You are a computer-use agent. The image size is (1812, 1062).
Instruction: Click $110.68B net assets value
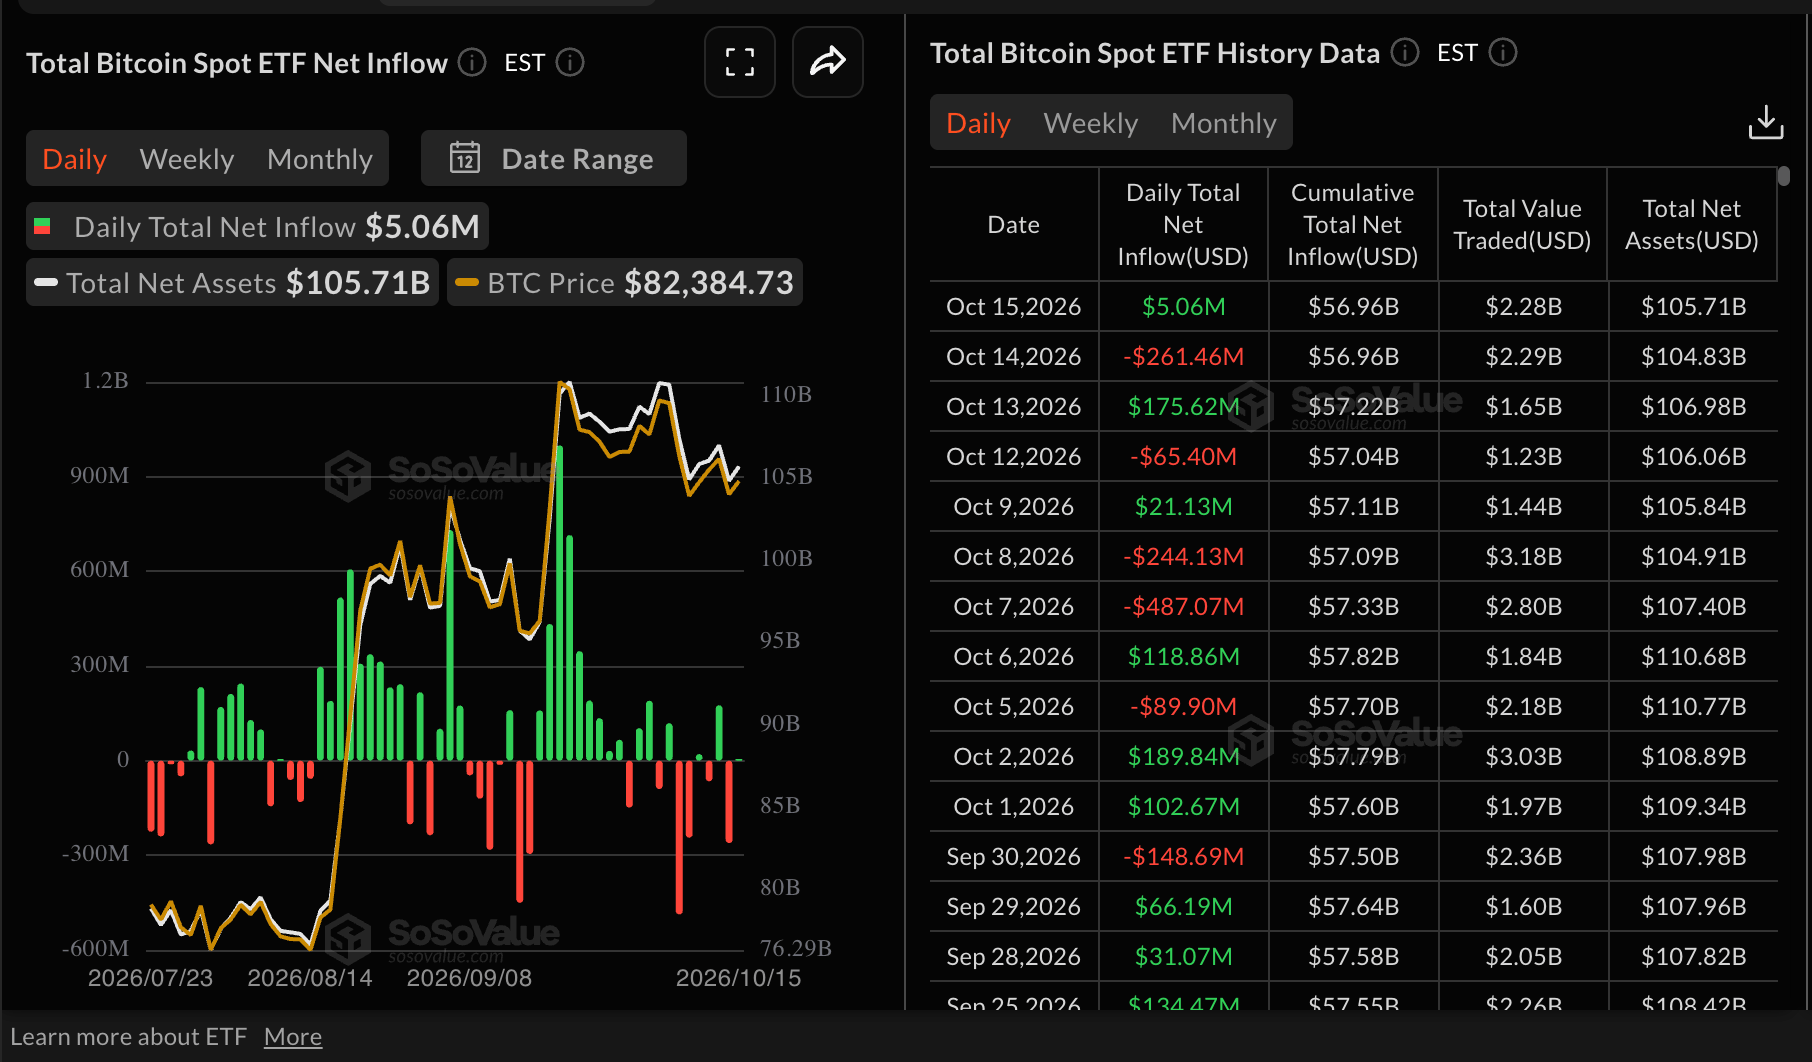pos(1693,656)
